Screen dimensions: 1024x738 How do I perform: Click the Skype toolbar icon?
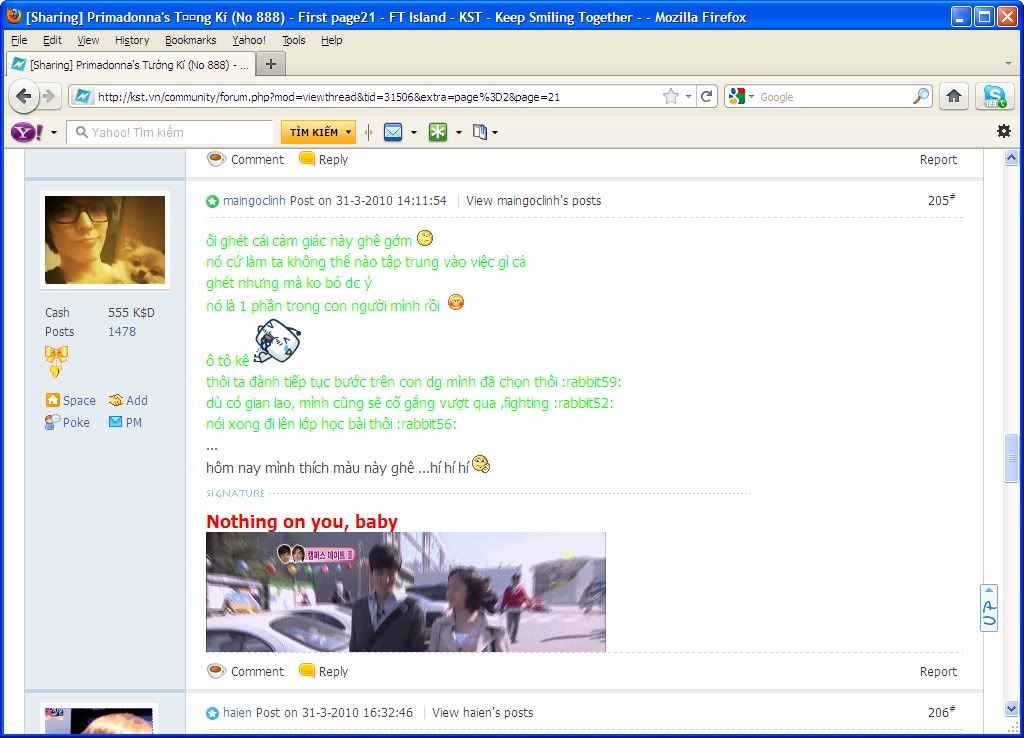pyautogui.click(x=995, y=97)
